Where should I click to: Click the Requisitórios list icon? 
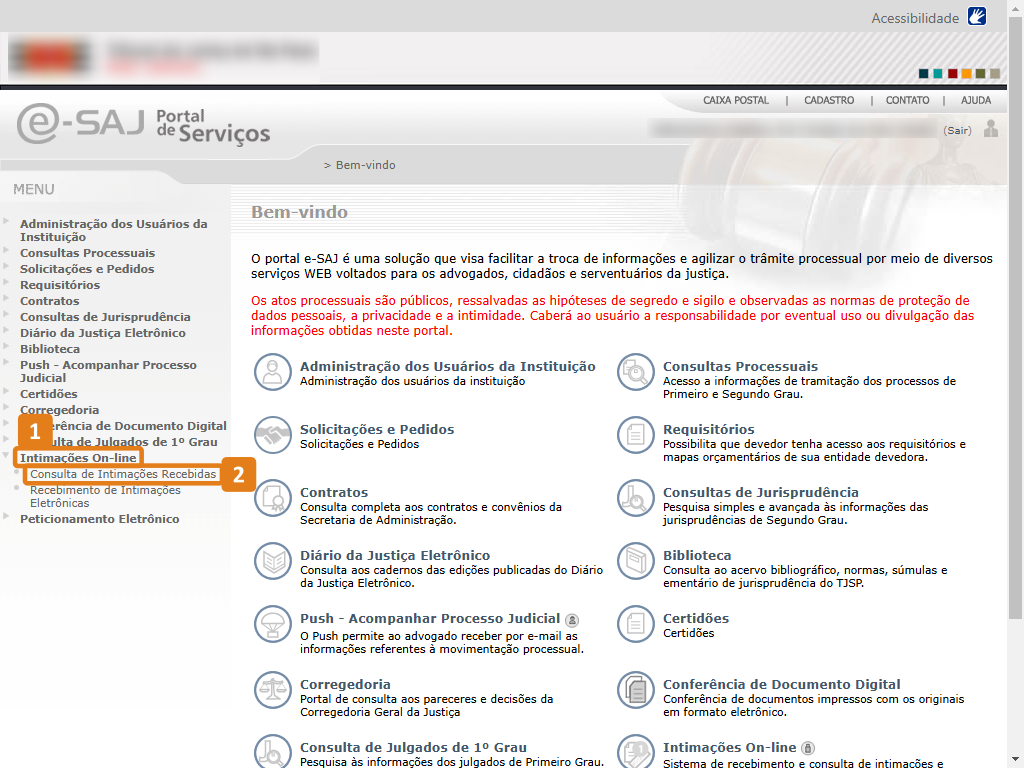tap(636, 434)
